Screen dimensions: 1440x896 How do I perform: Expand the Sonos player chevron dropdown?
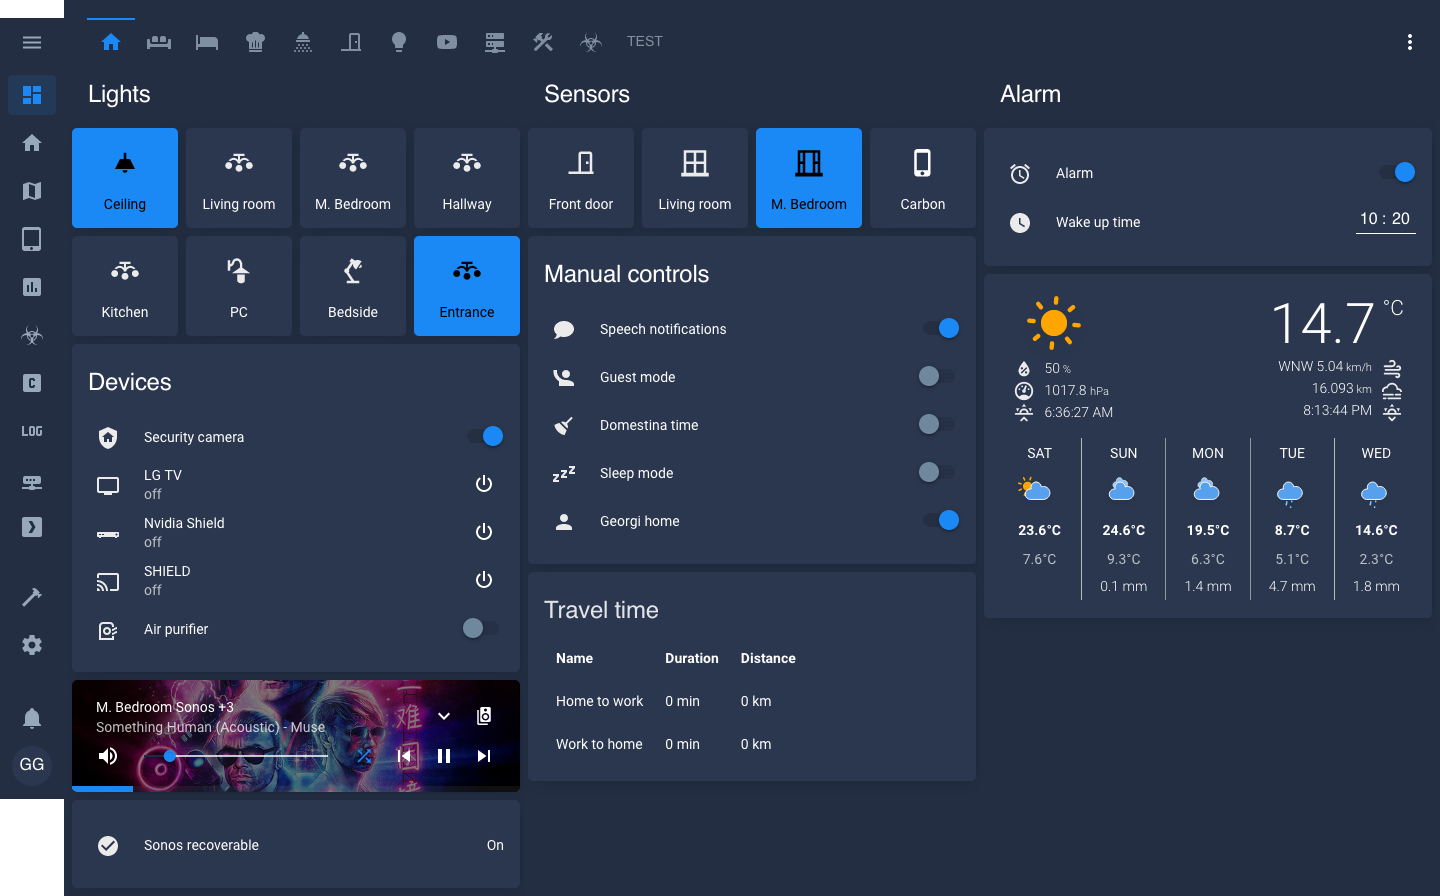point(444,716)
